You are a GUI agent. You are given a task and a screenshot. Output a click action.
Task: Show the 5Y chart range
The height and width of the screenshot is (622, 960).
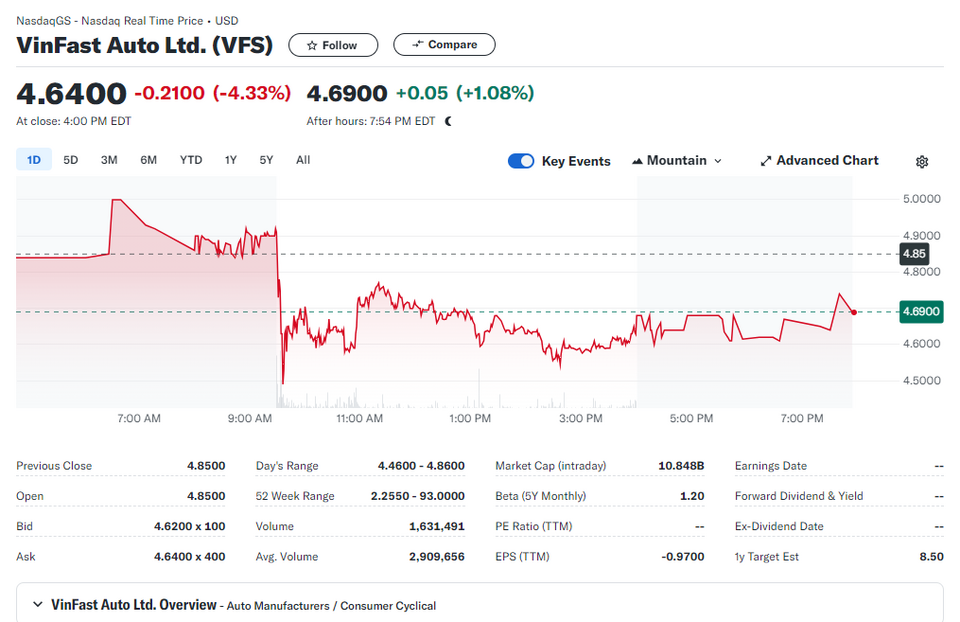pos(266,160)
